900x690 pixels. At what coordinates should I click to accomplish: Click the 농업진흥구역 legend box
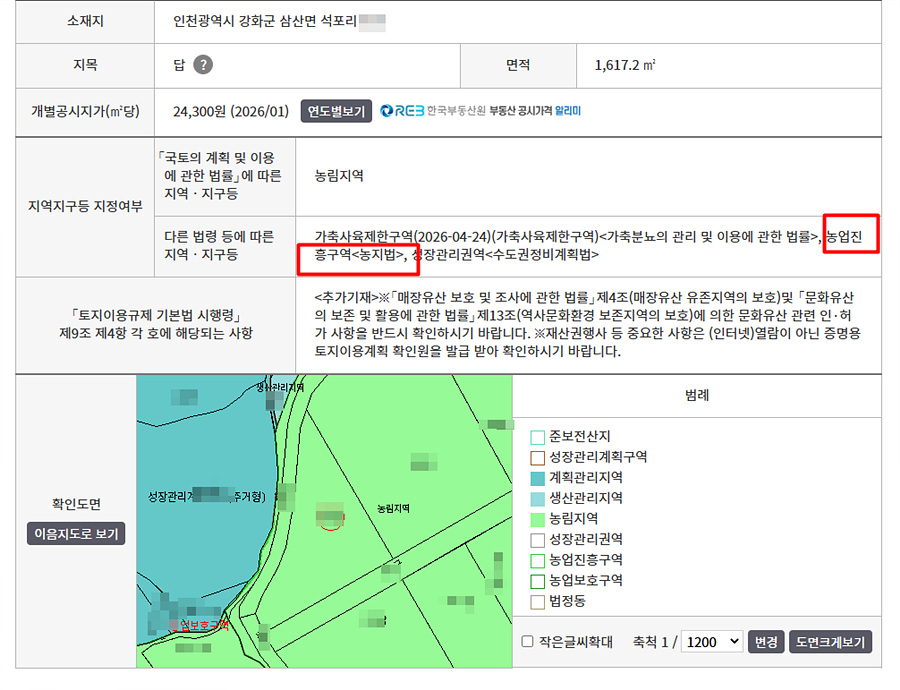[x=537, y=561]
